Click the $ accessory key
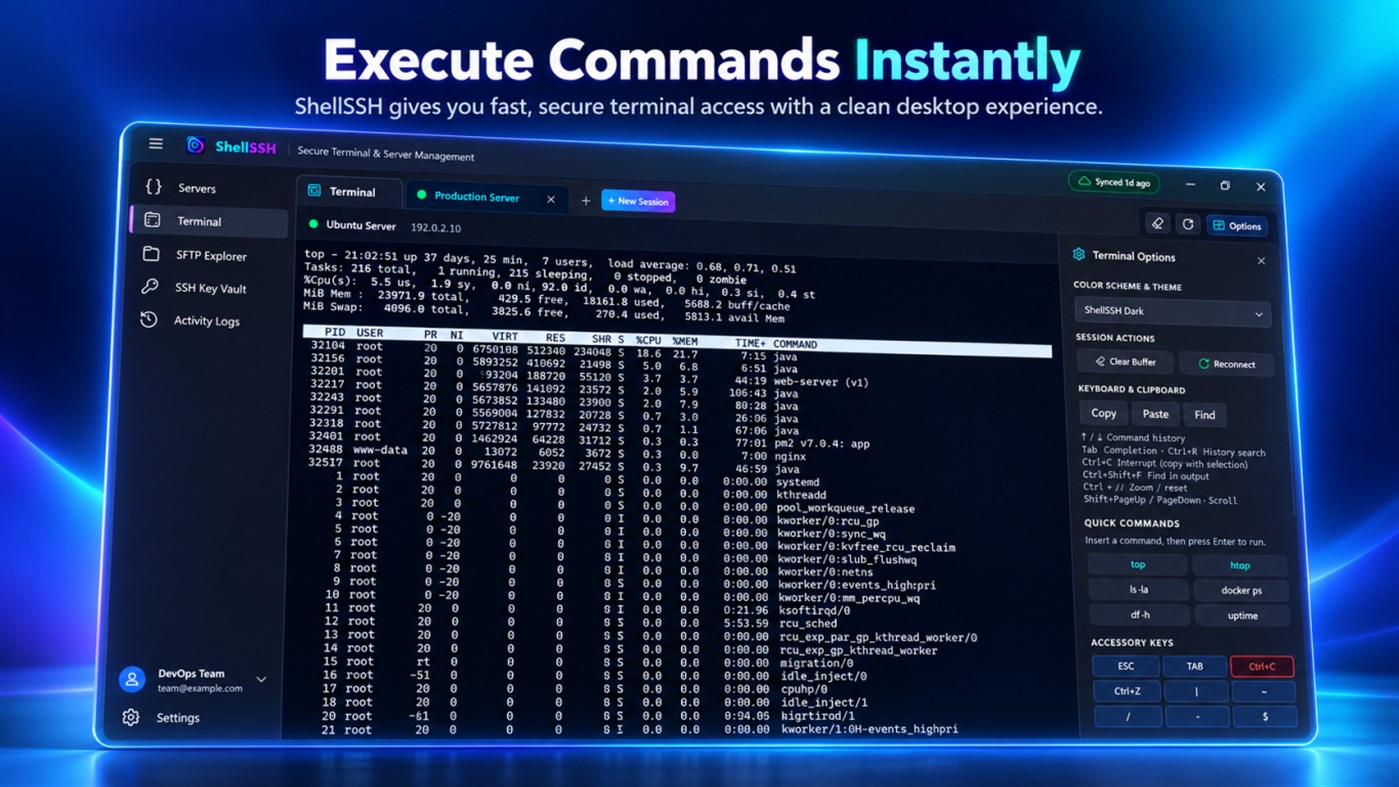Image resolution: width=1399 pixels, height=787 pixels. coord(1265,717)
